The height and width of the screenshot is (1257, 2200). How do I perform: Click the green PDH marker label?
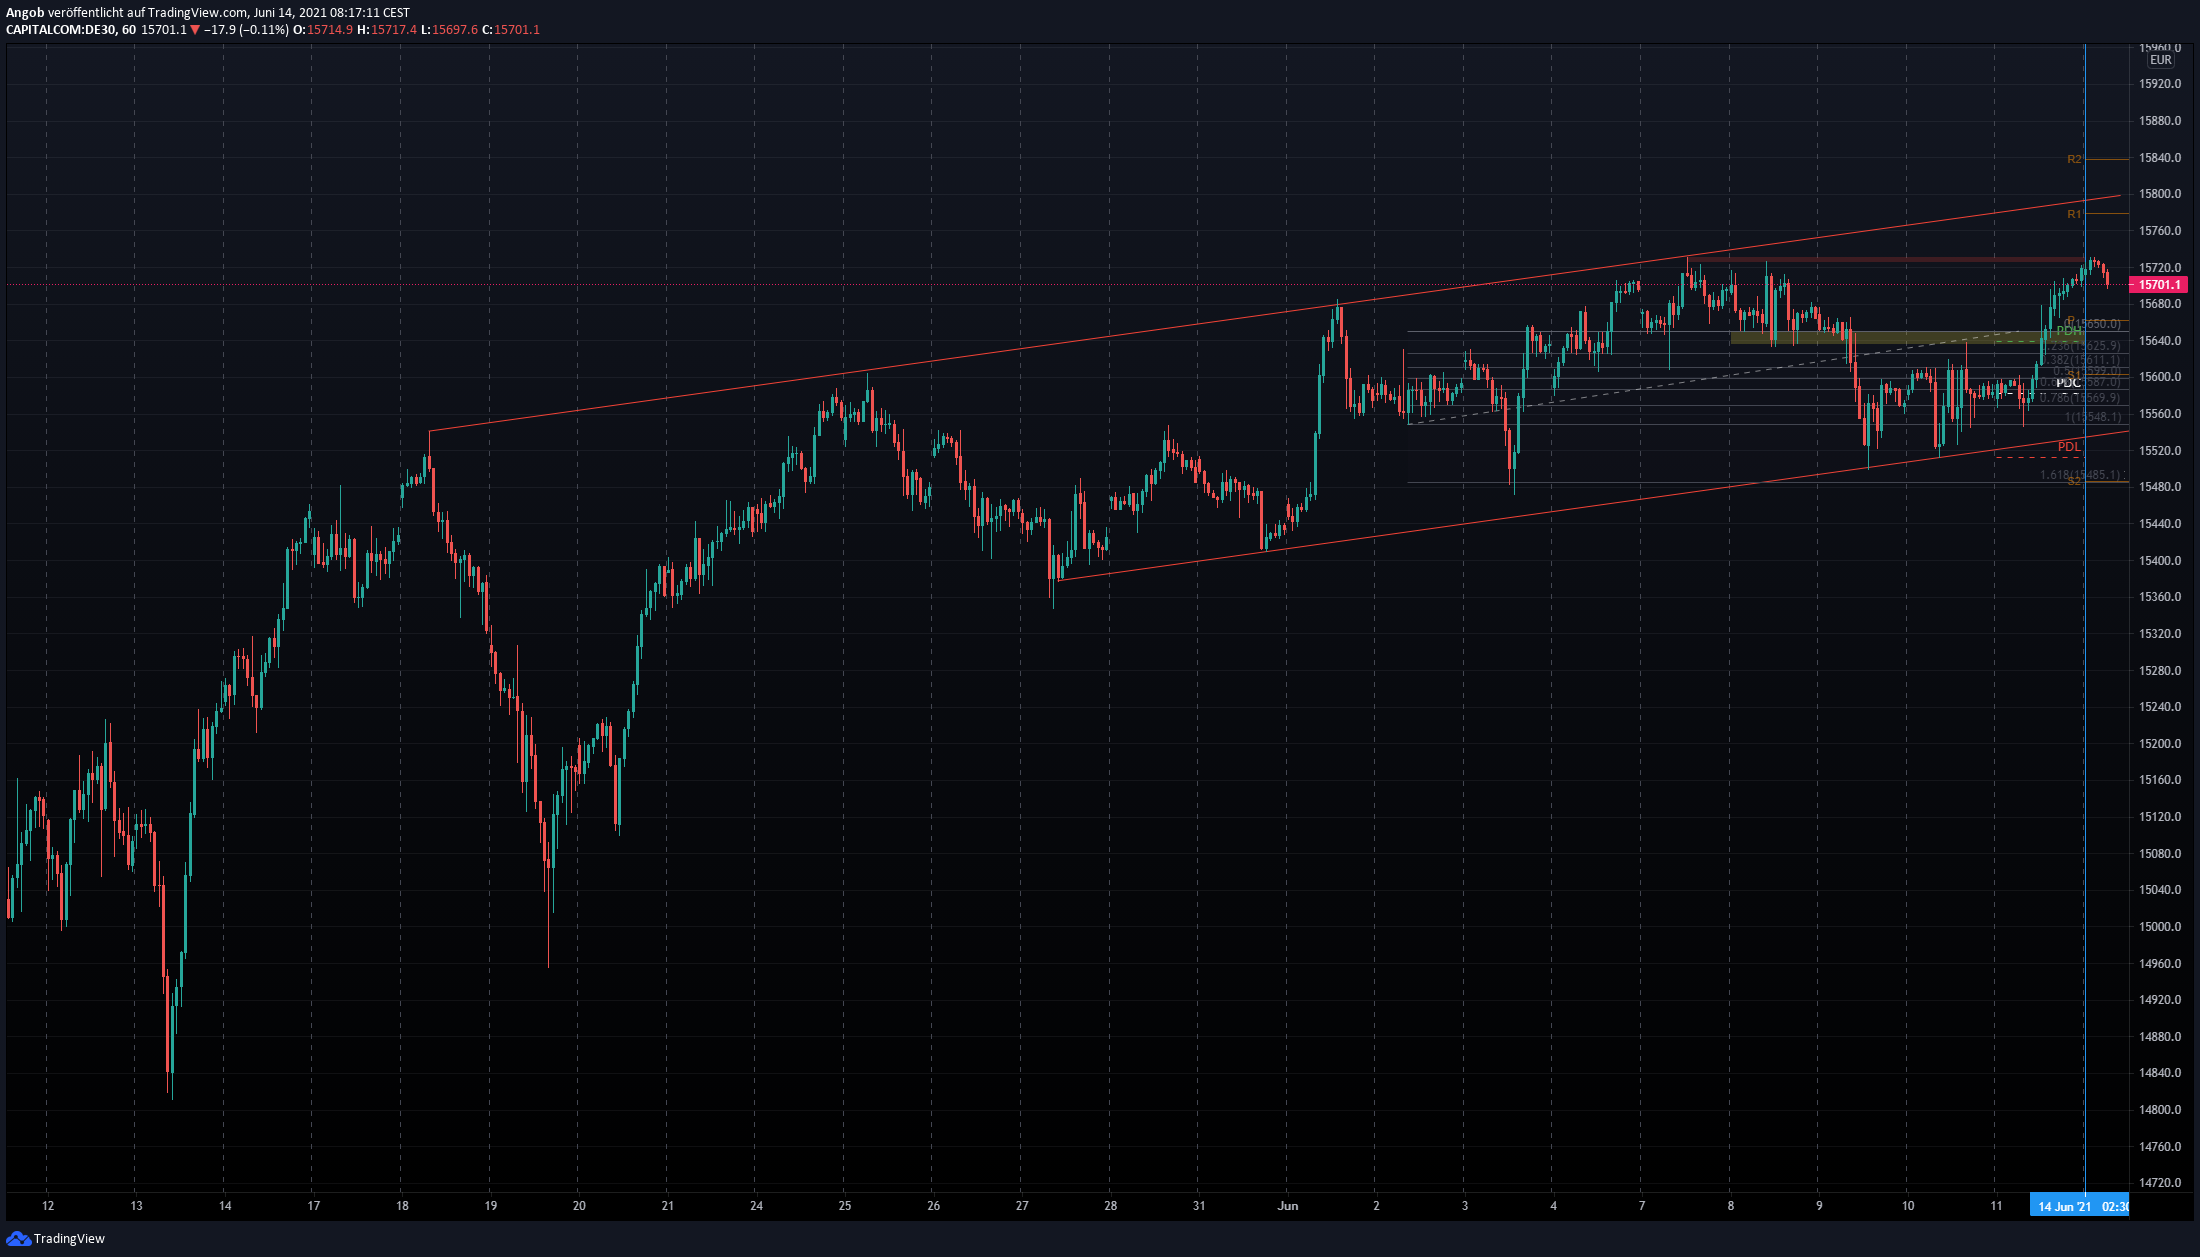click(x=2068, y=331)
